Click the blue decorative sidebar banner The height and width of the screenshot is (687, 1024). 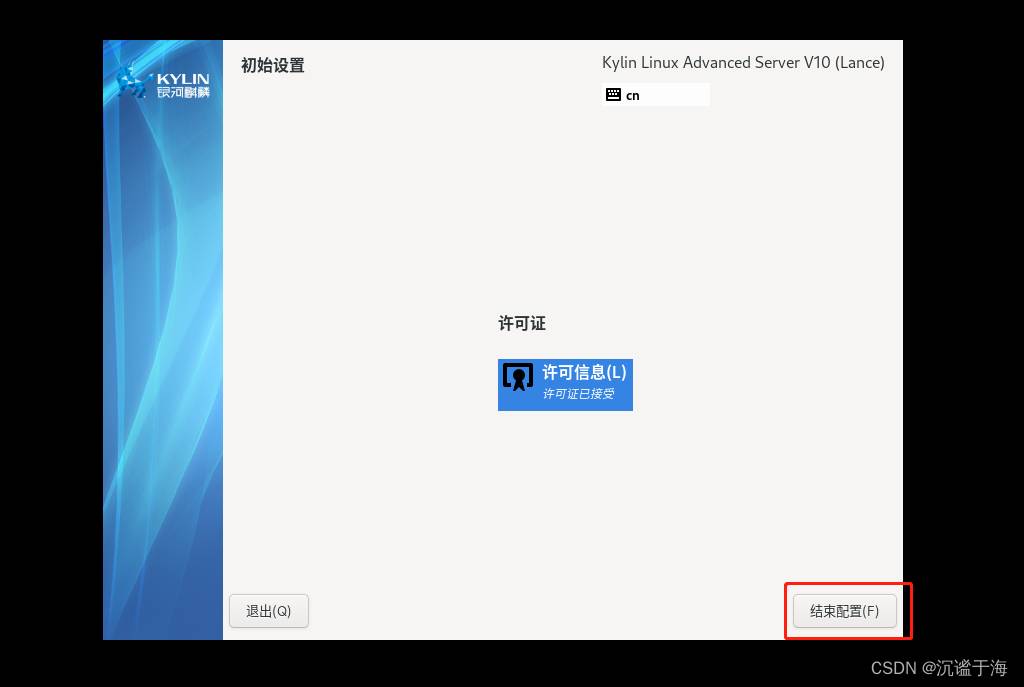(163, 380)
